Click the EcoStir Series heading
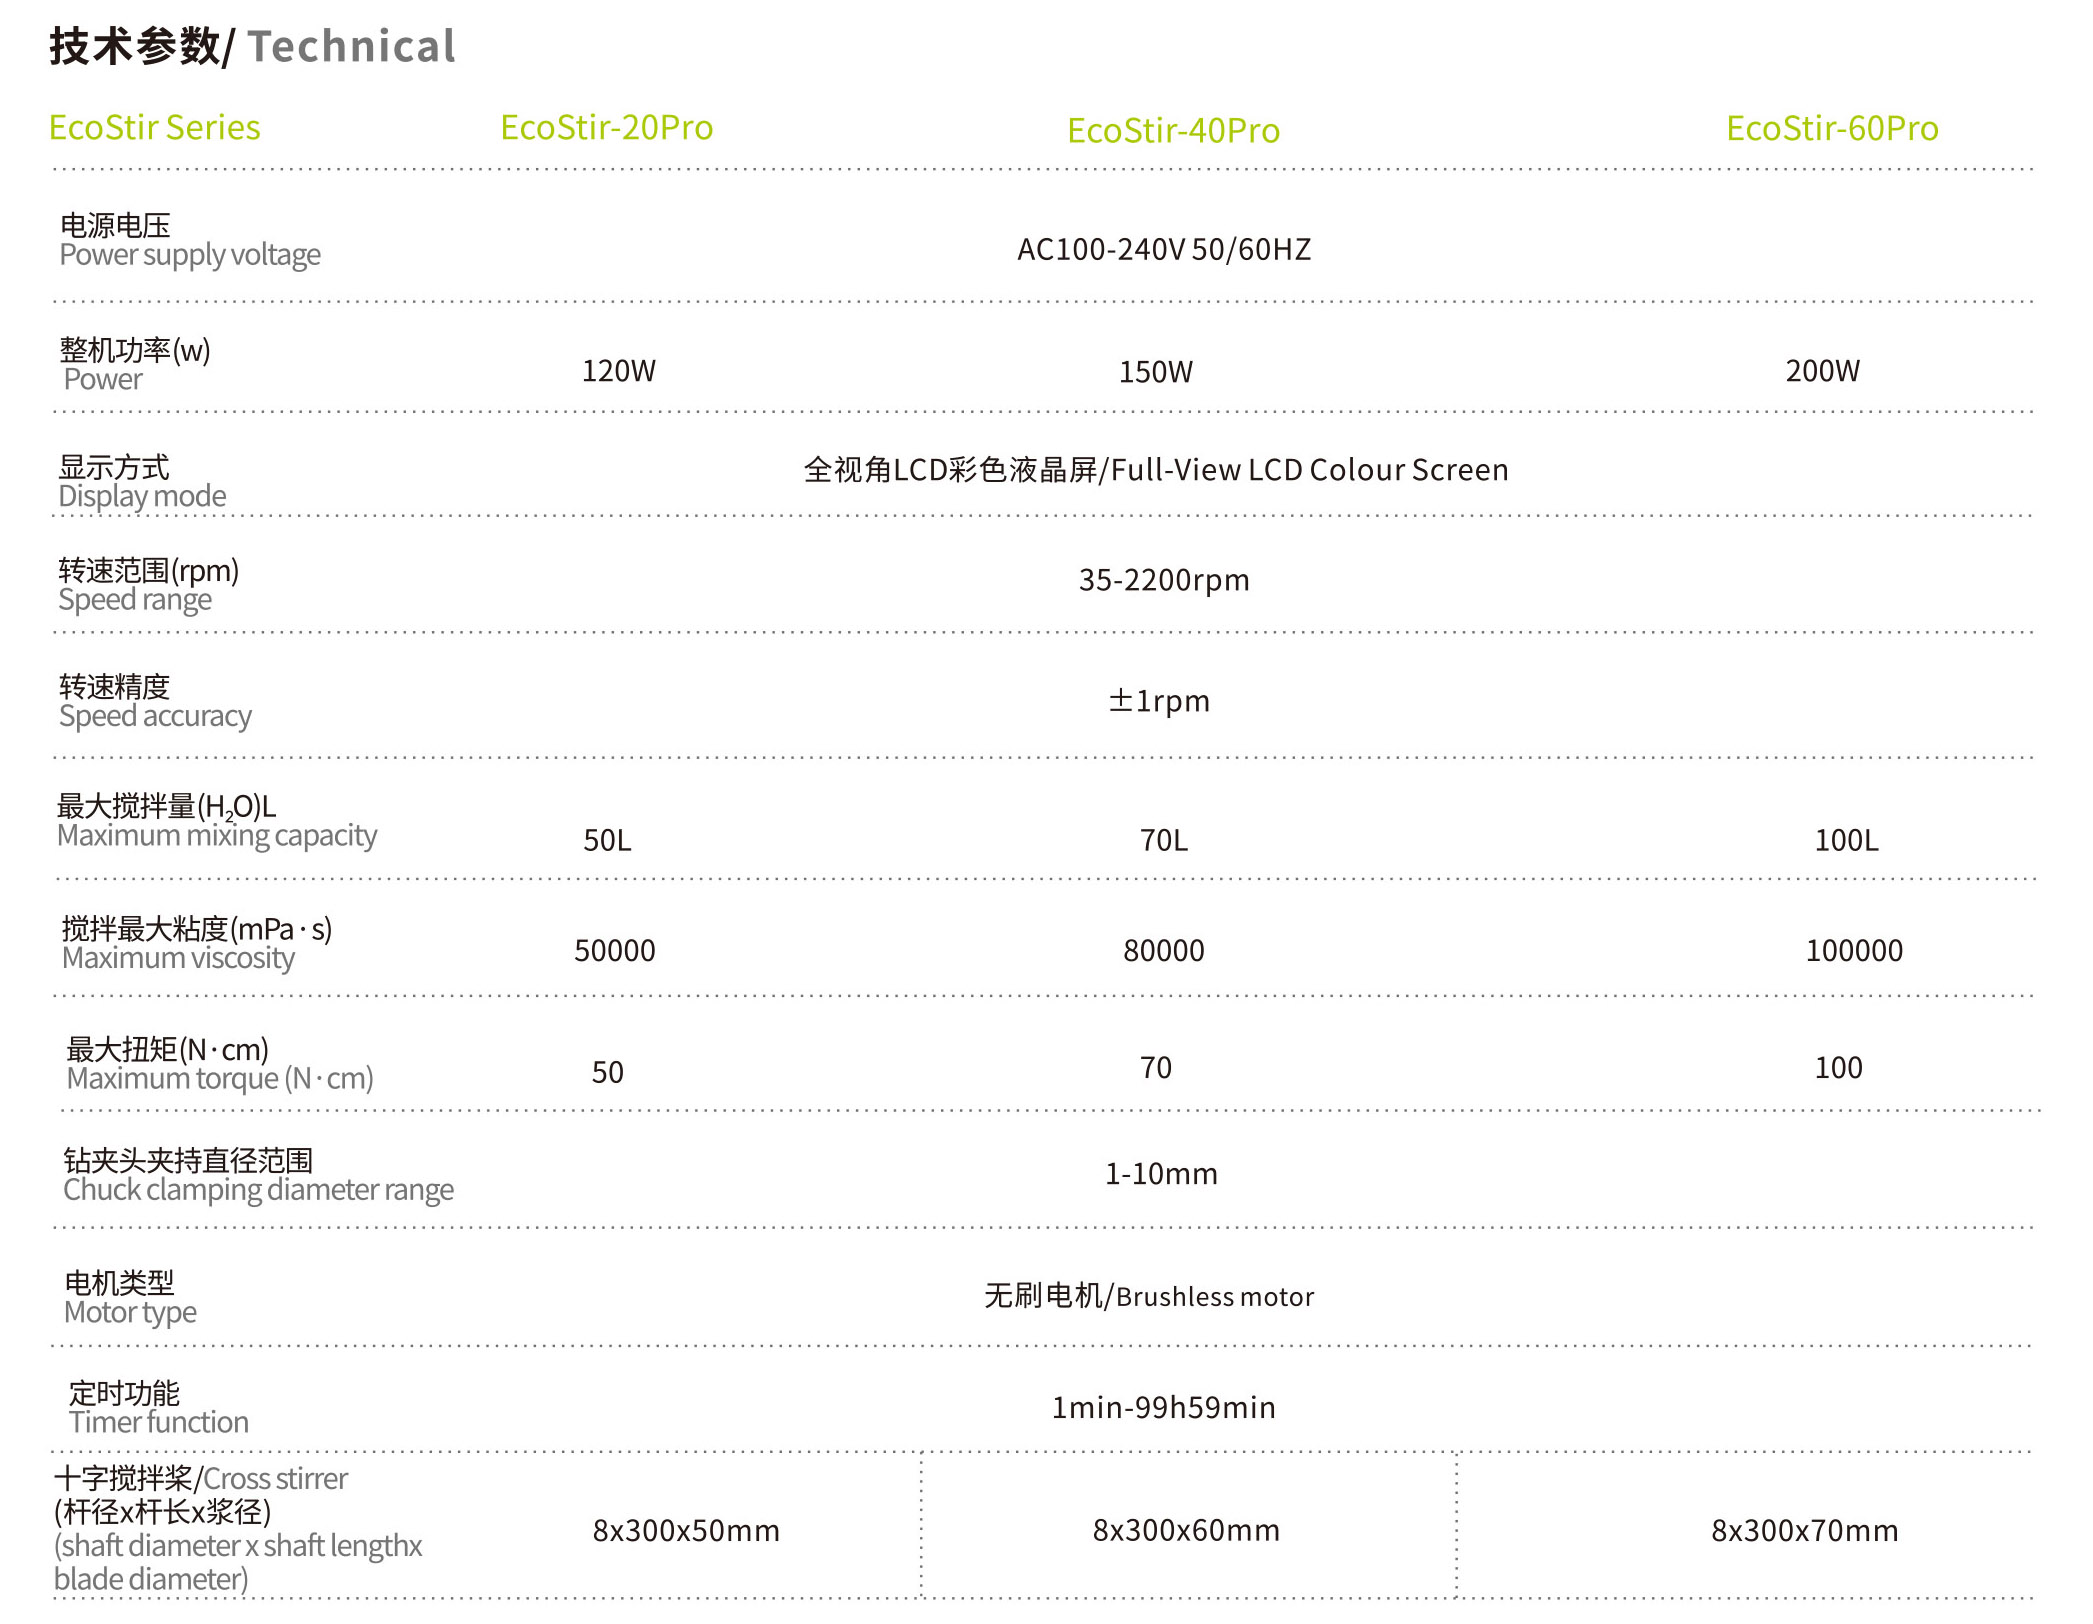This screenshot has width=2093, height=1624. pyautogui.click(x=154, y=128)
